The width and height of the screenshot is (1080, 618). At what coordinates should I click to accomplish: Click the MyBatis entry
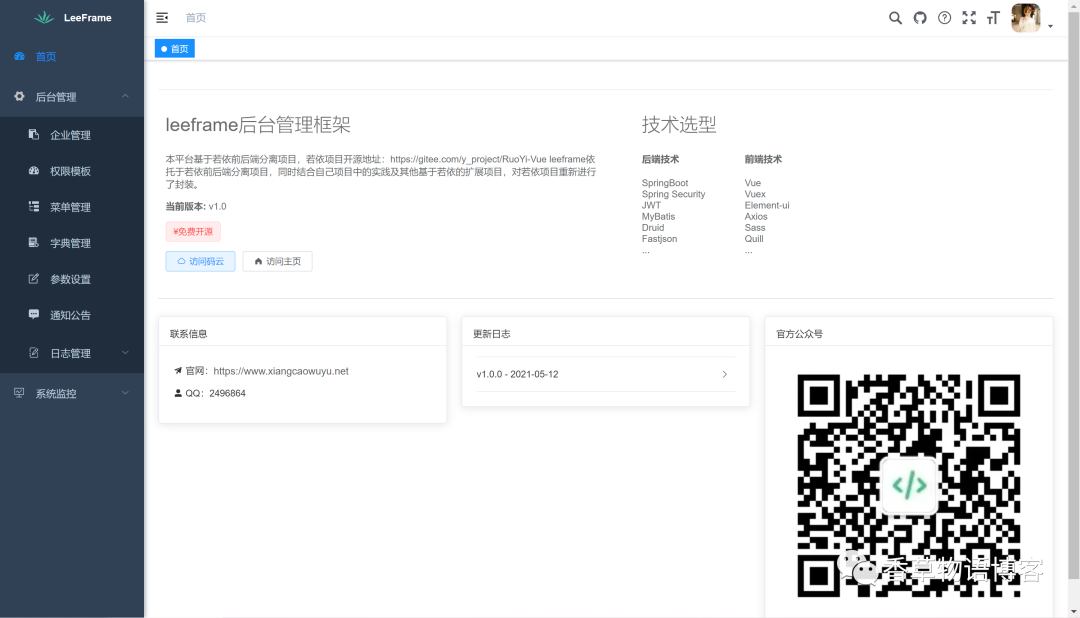[x=658, y=216]
